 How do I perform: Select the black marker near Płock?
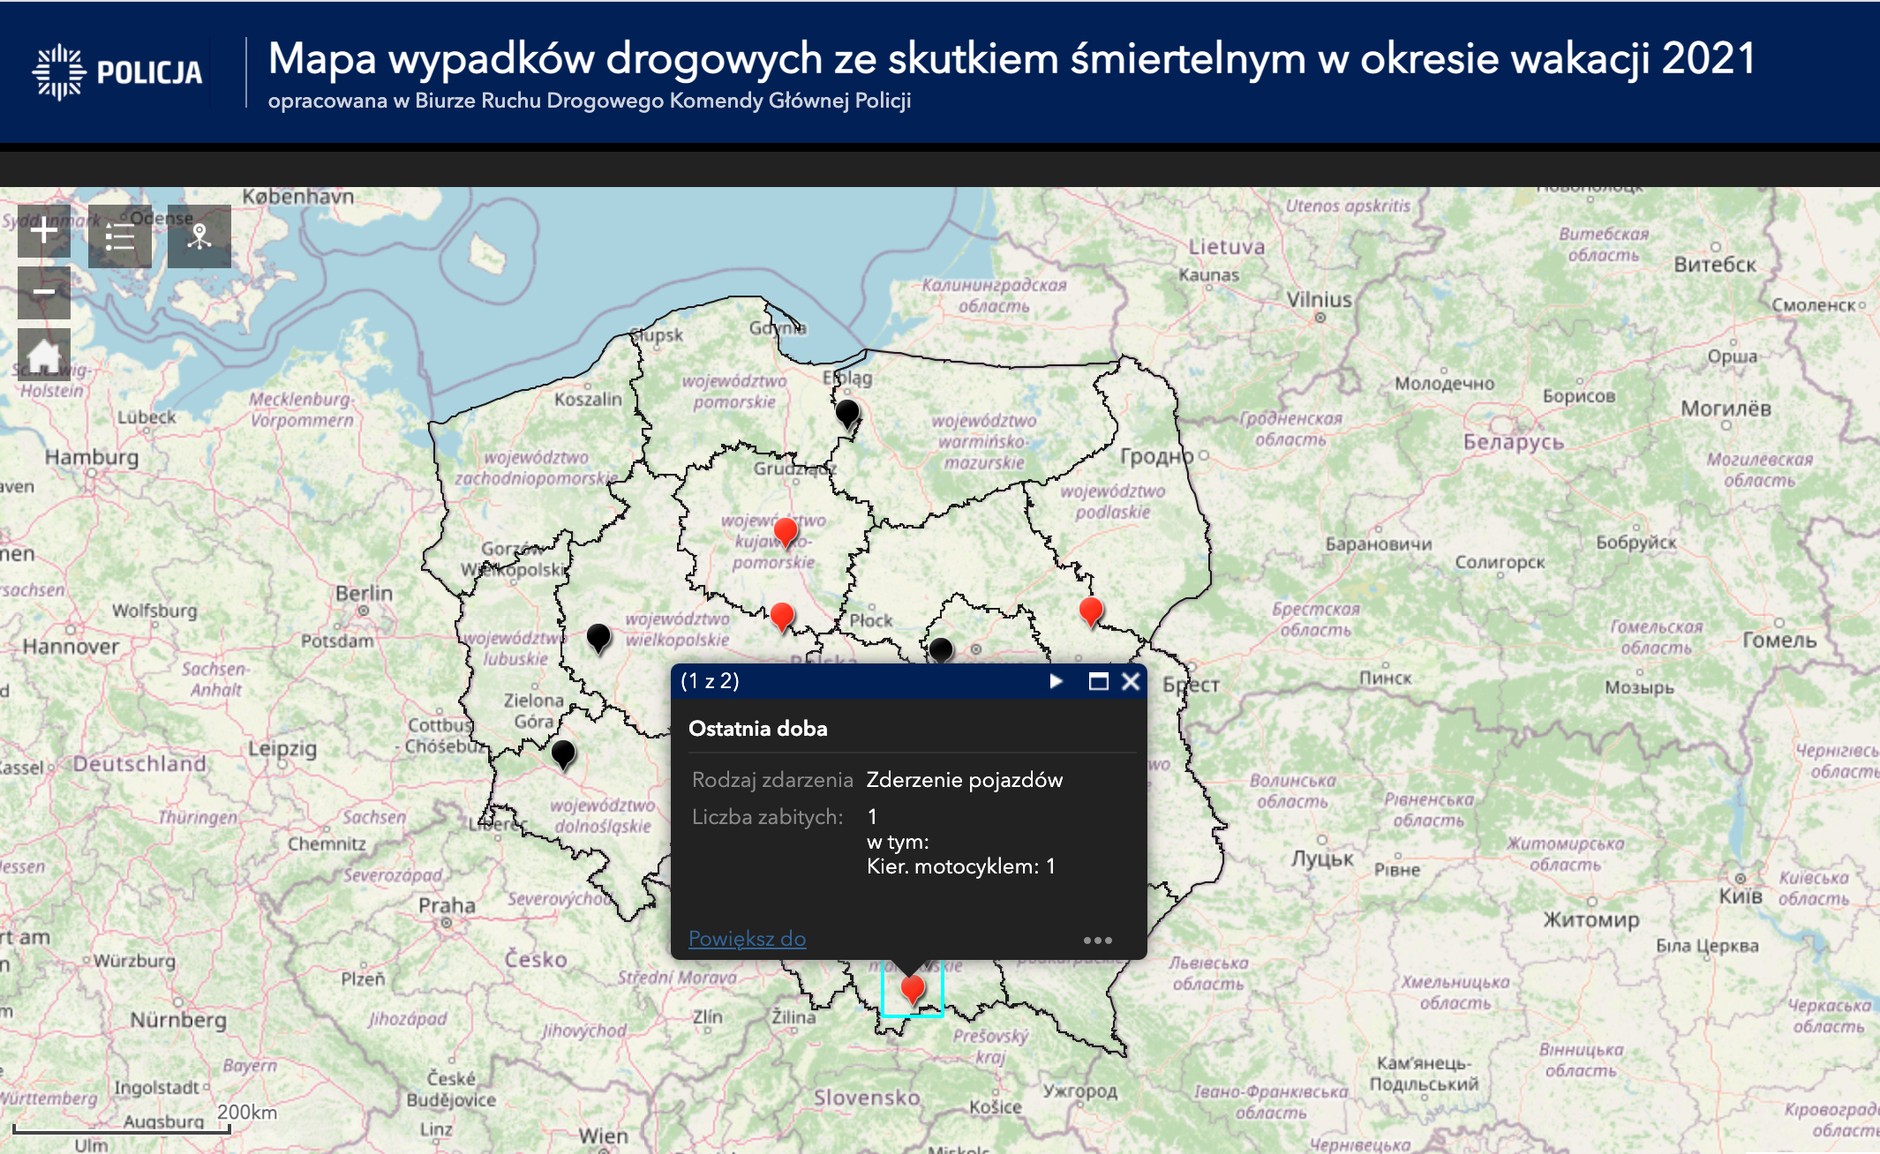pos(941,649)
